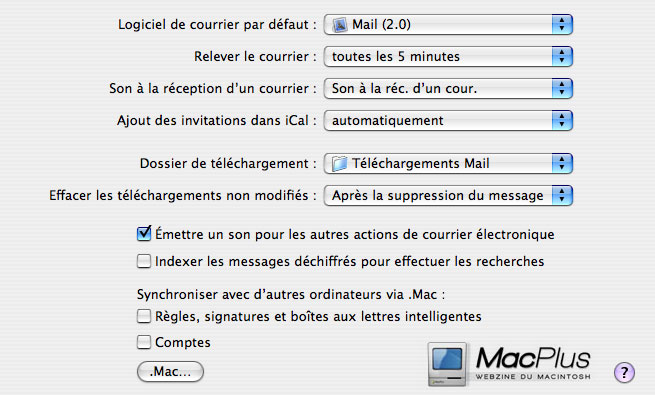Open the automatiquement iCal invitations dropdown

click(448, 121)
